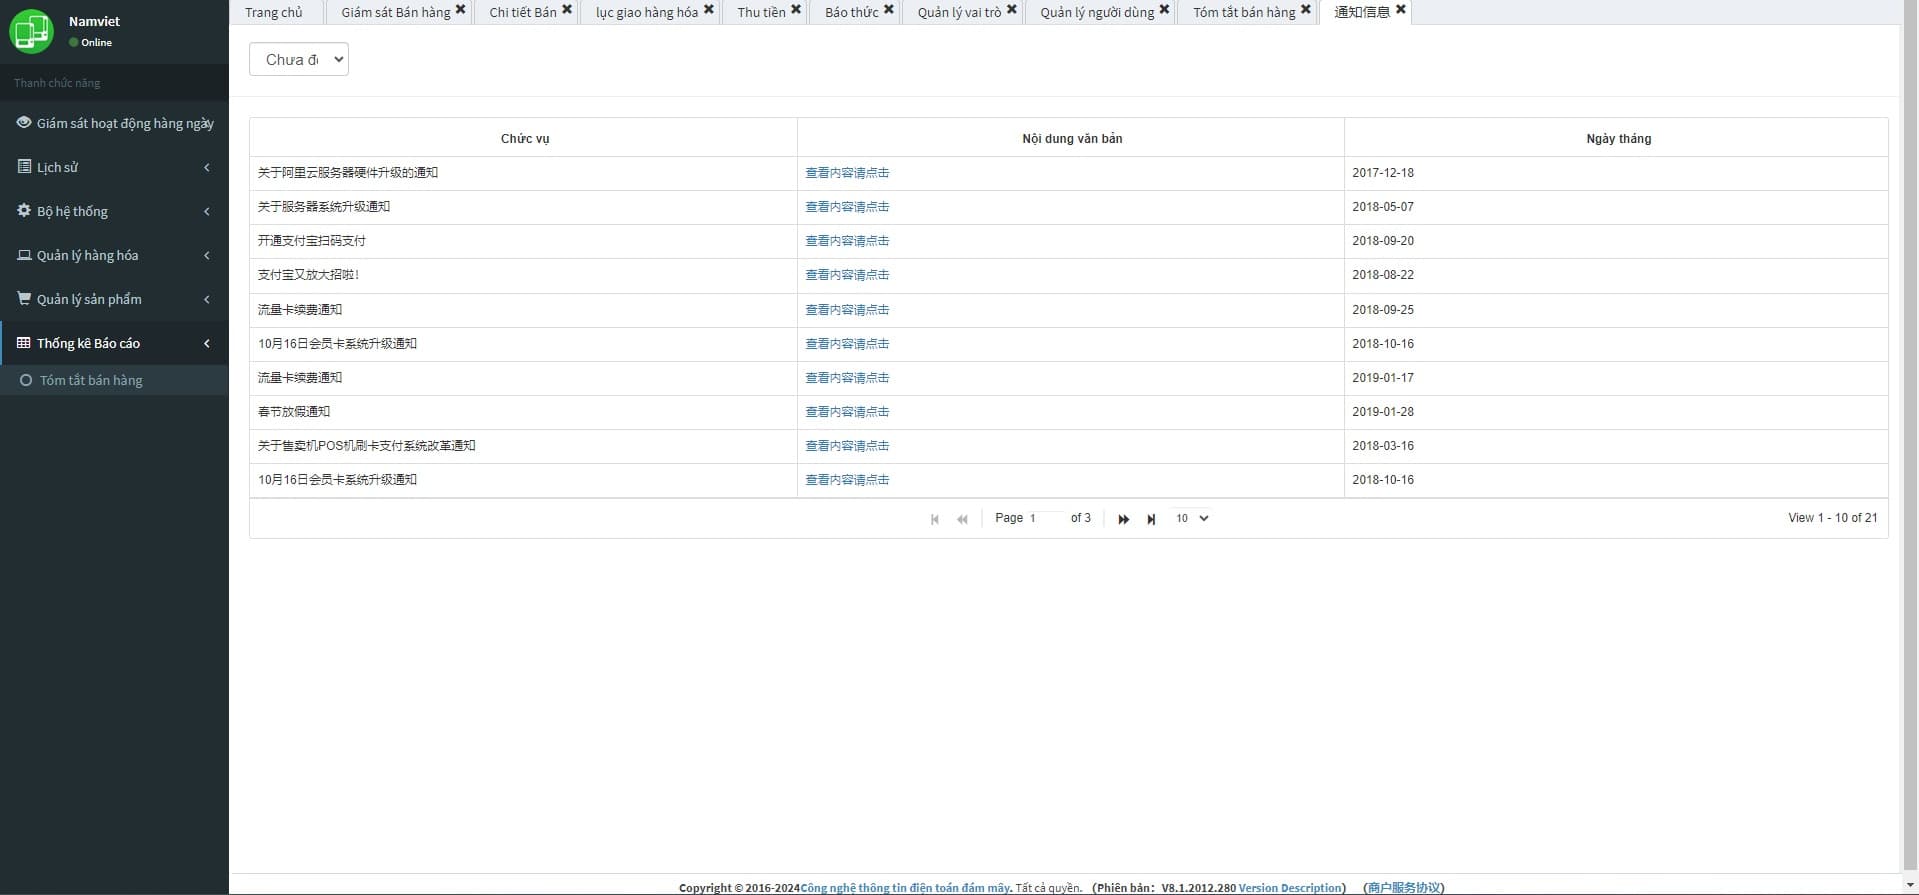Click the gear icon beside Bộ hệ thống

(x=24, y=211)
